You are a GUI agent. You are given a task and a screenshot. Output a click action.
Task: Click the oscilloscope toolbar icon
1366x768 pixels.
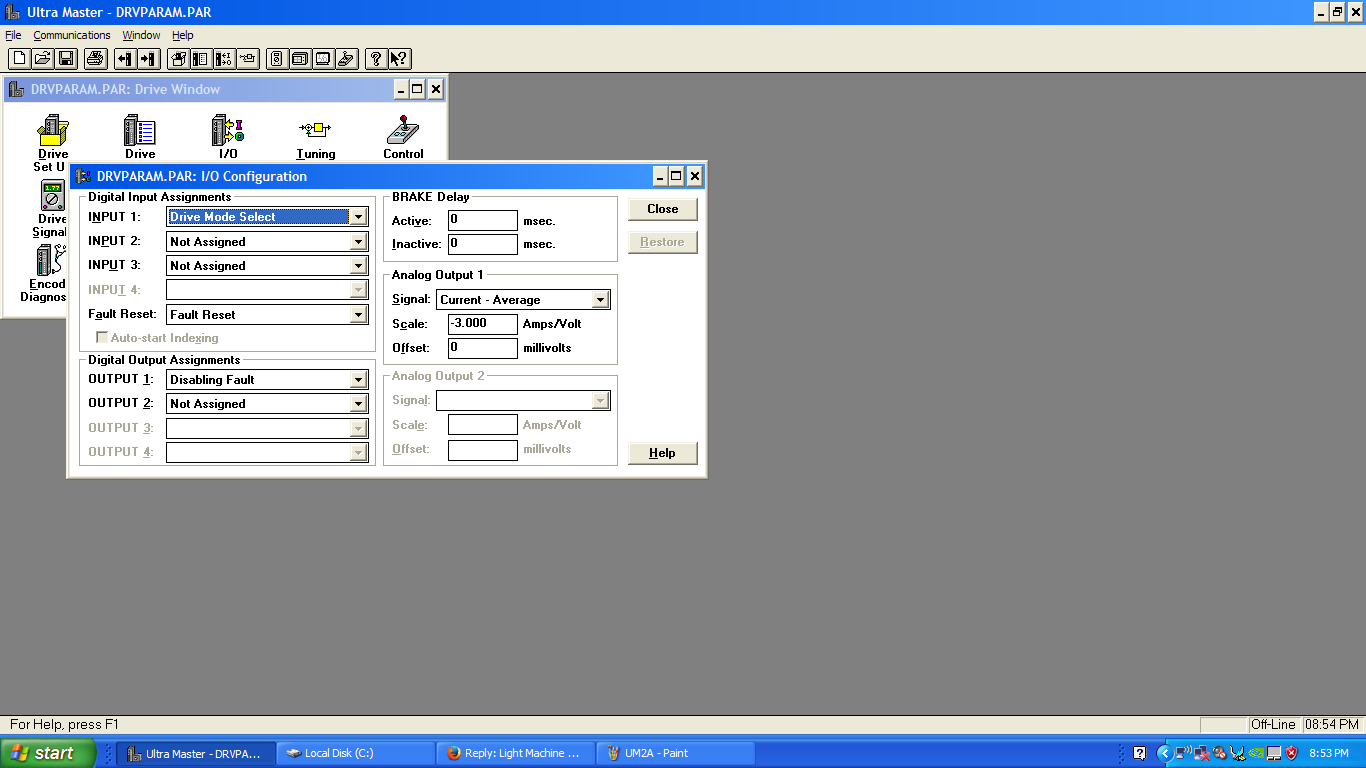(x=300, y=59)
